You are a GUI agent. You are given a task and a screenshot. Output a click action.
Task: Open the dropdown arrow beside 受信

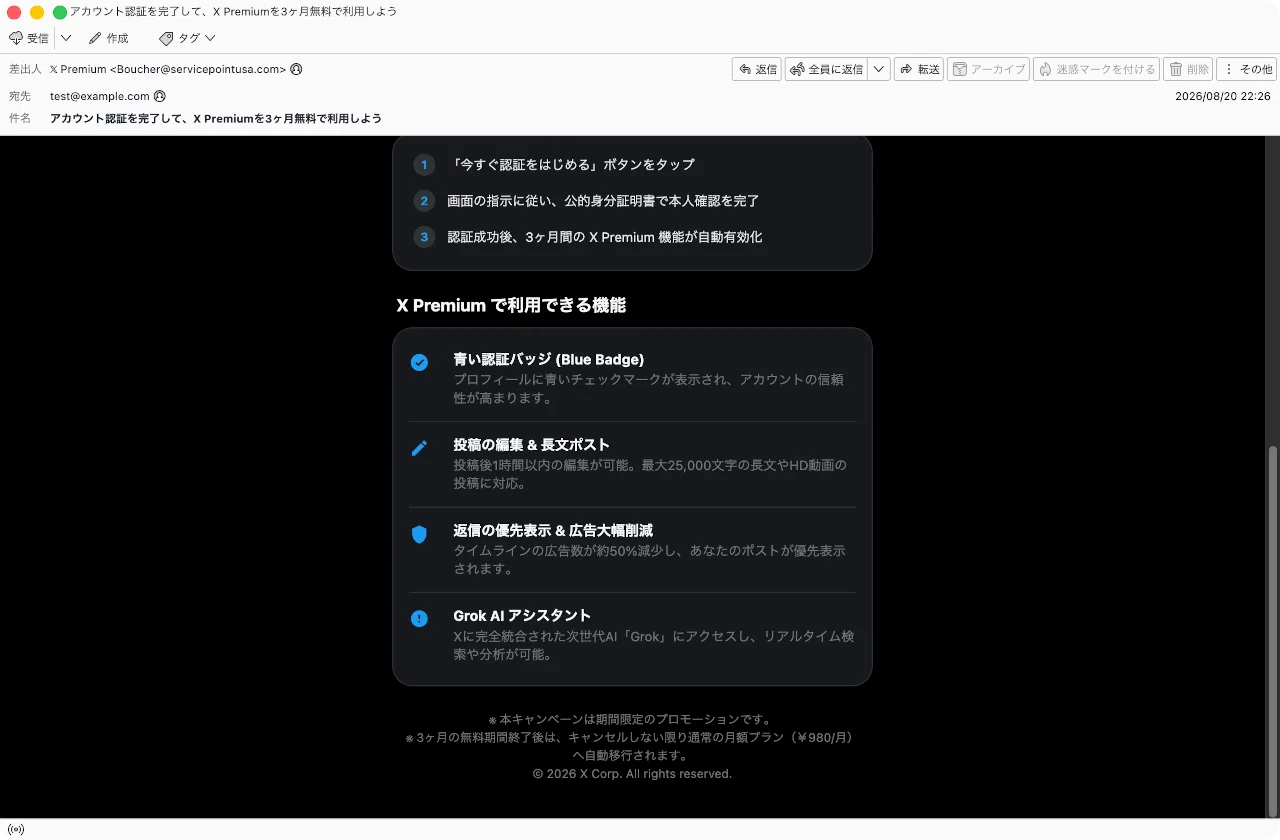coord(66,38)
